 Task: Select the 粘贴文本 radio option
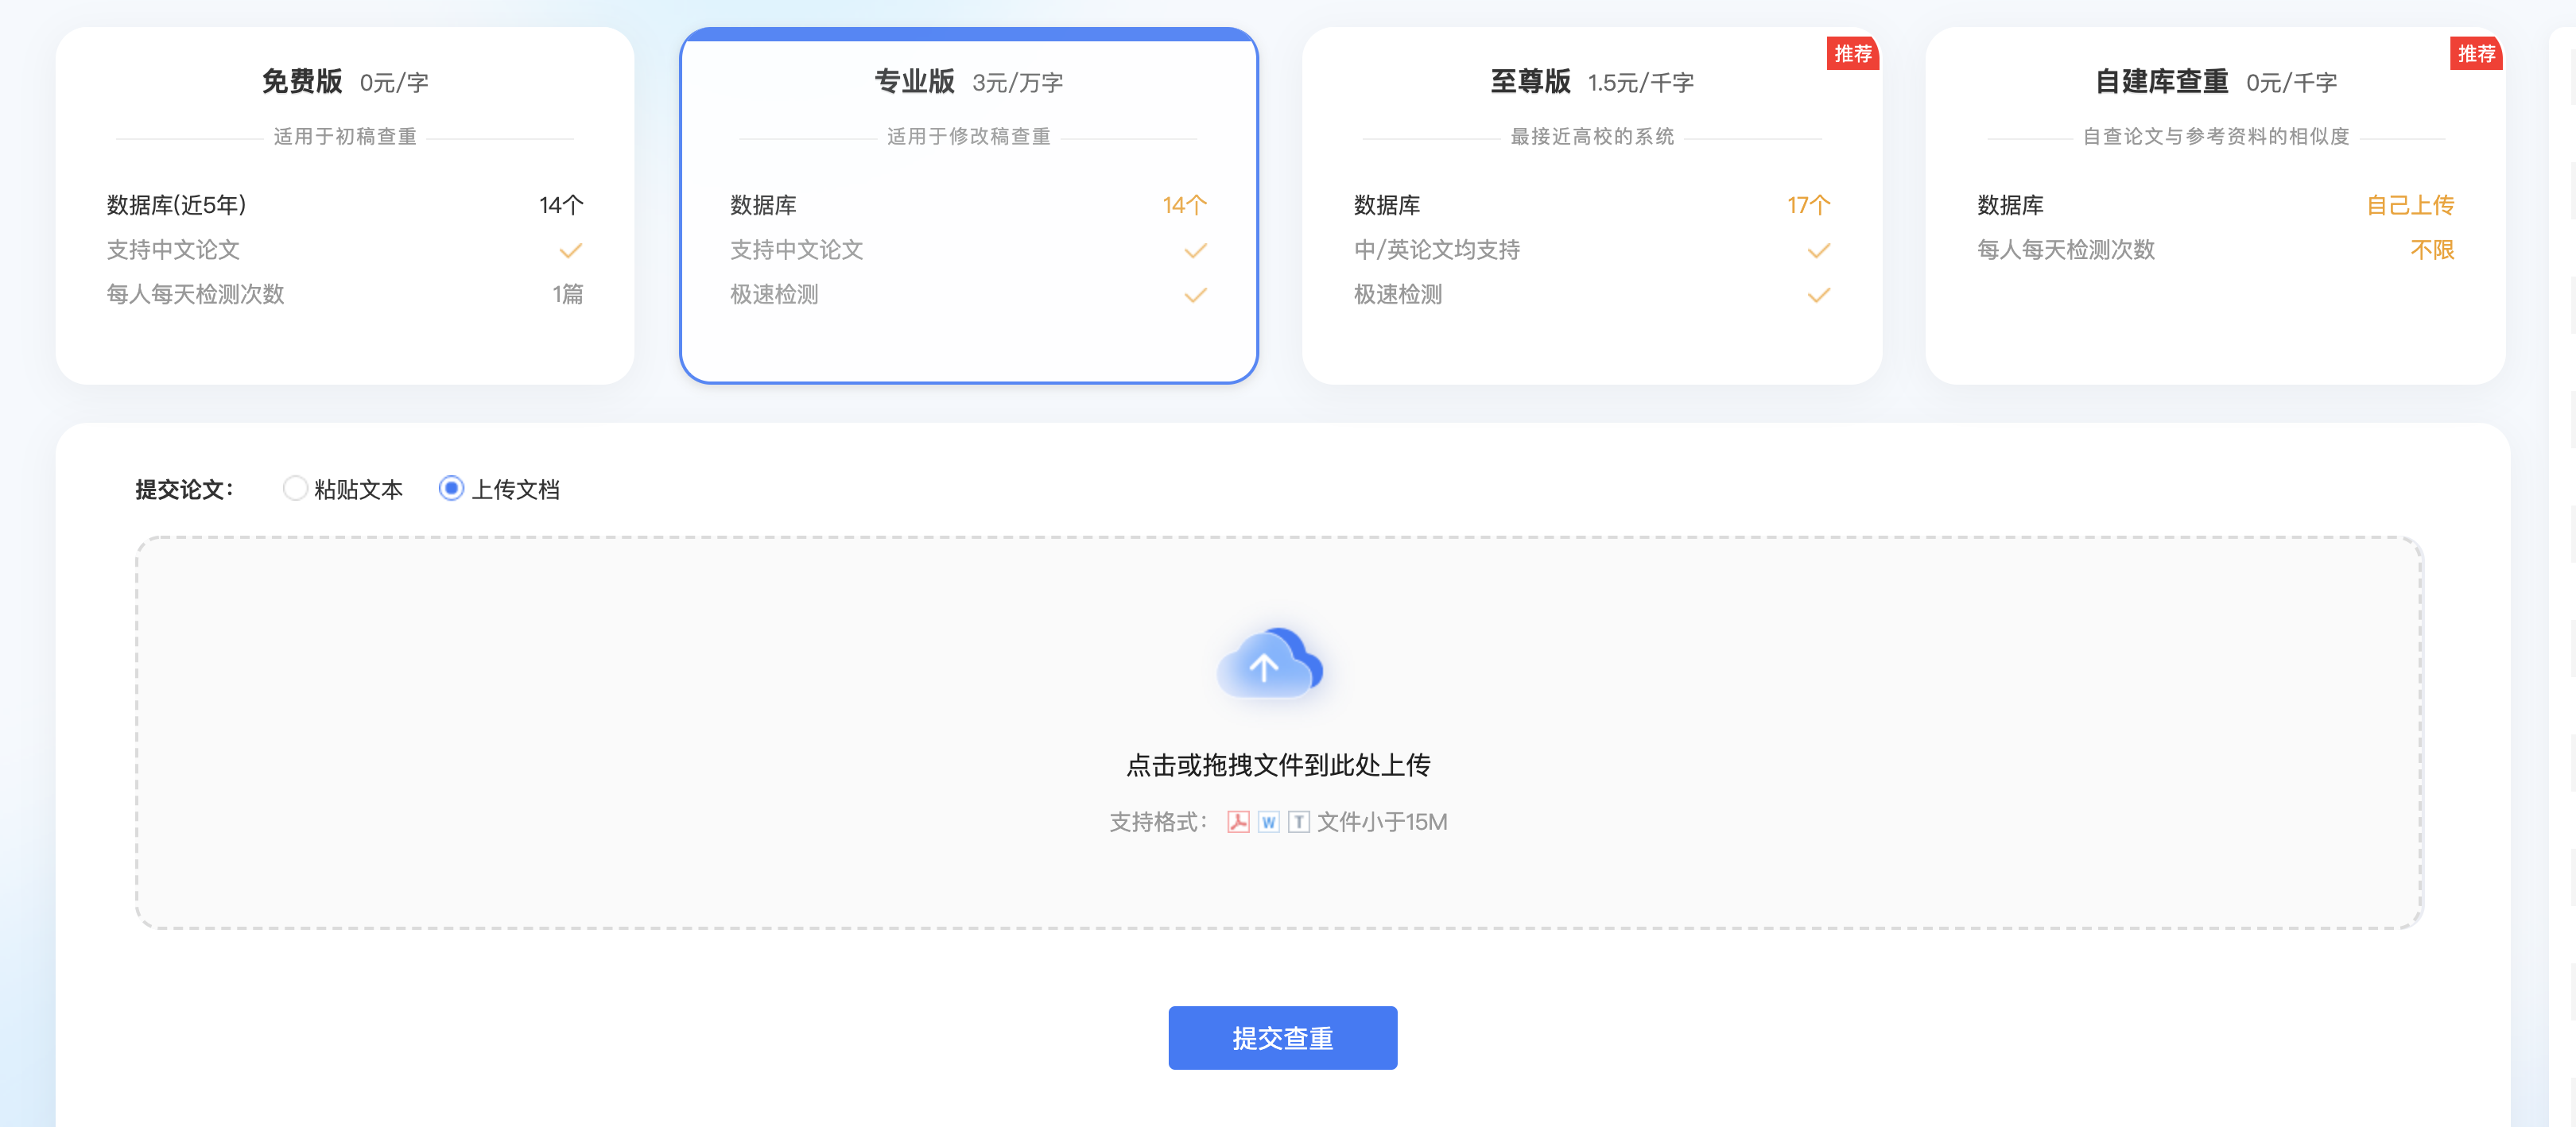[x=295, y=488]
